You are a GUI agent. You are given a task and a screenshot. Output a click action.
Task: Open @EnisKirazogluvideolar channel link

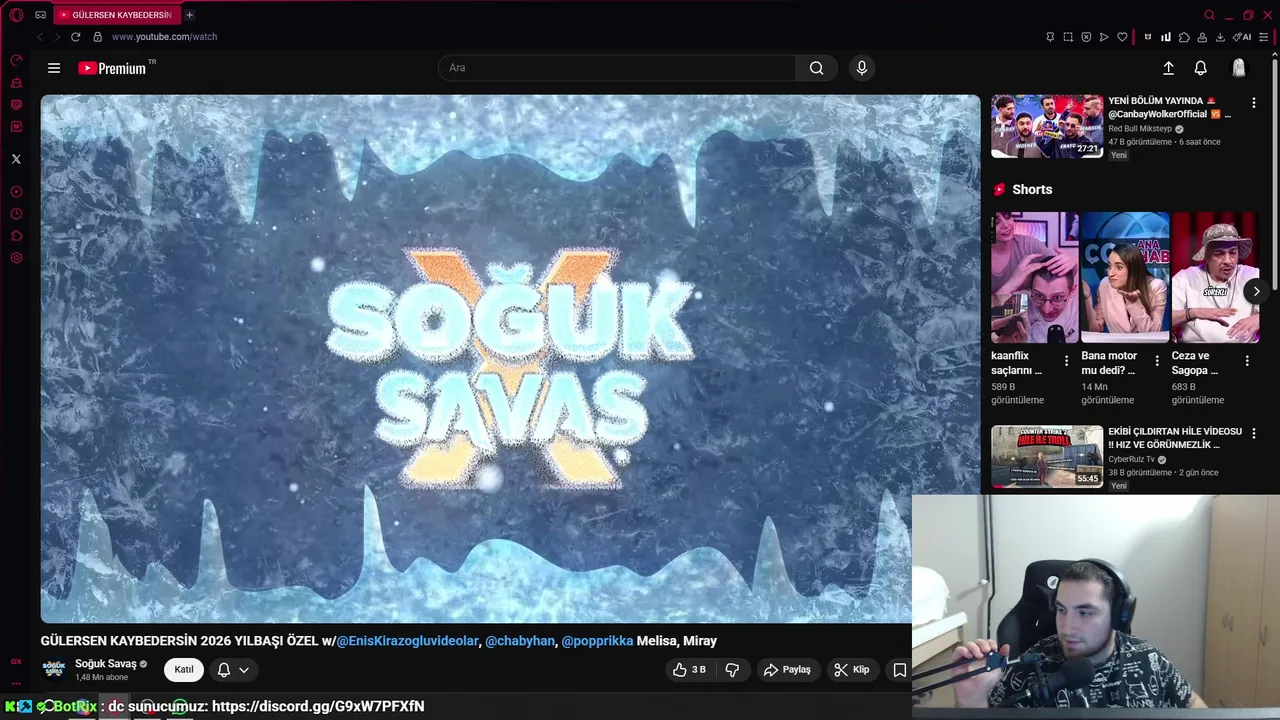[407, 641]
